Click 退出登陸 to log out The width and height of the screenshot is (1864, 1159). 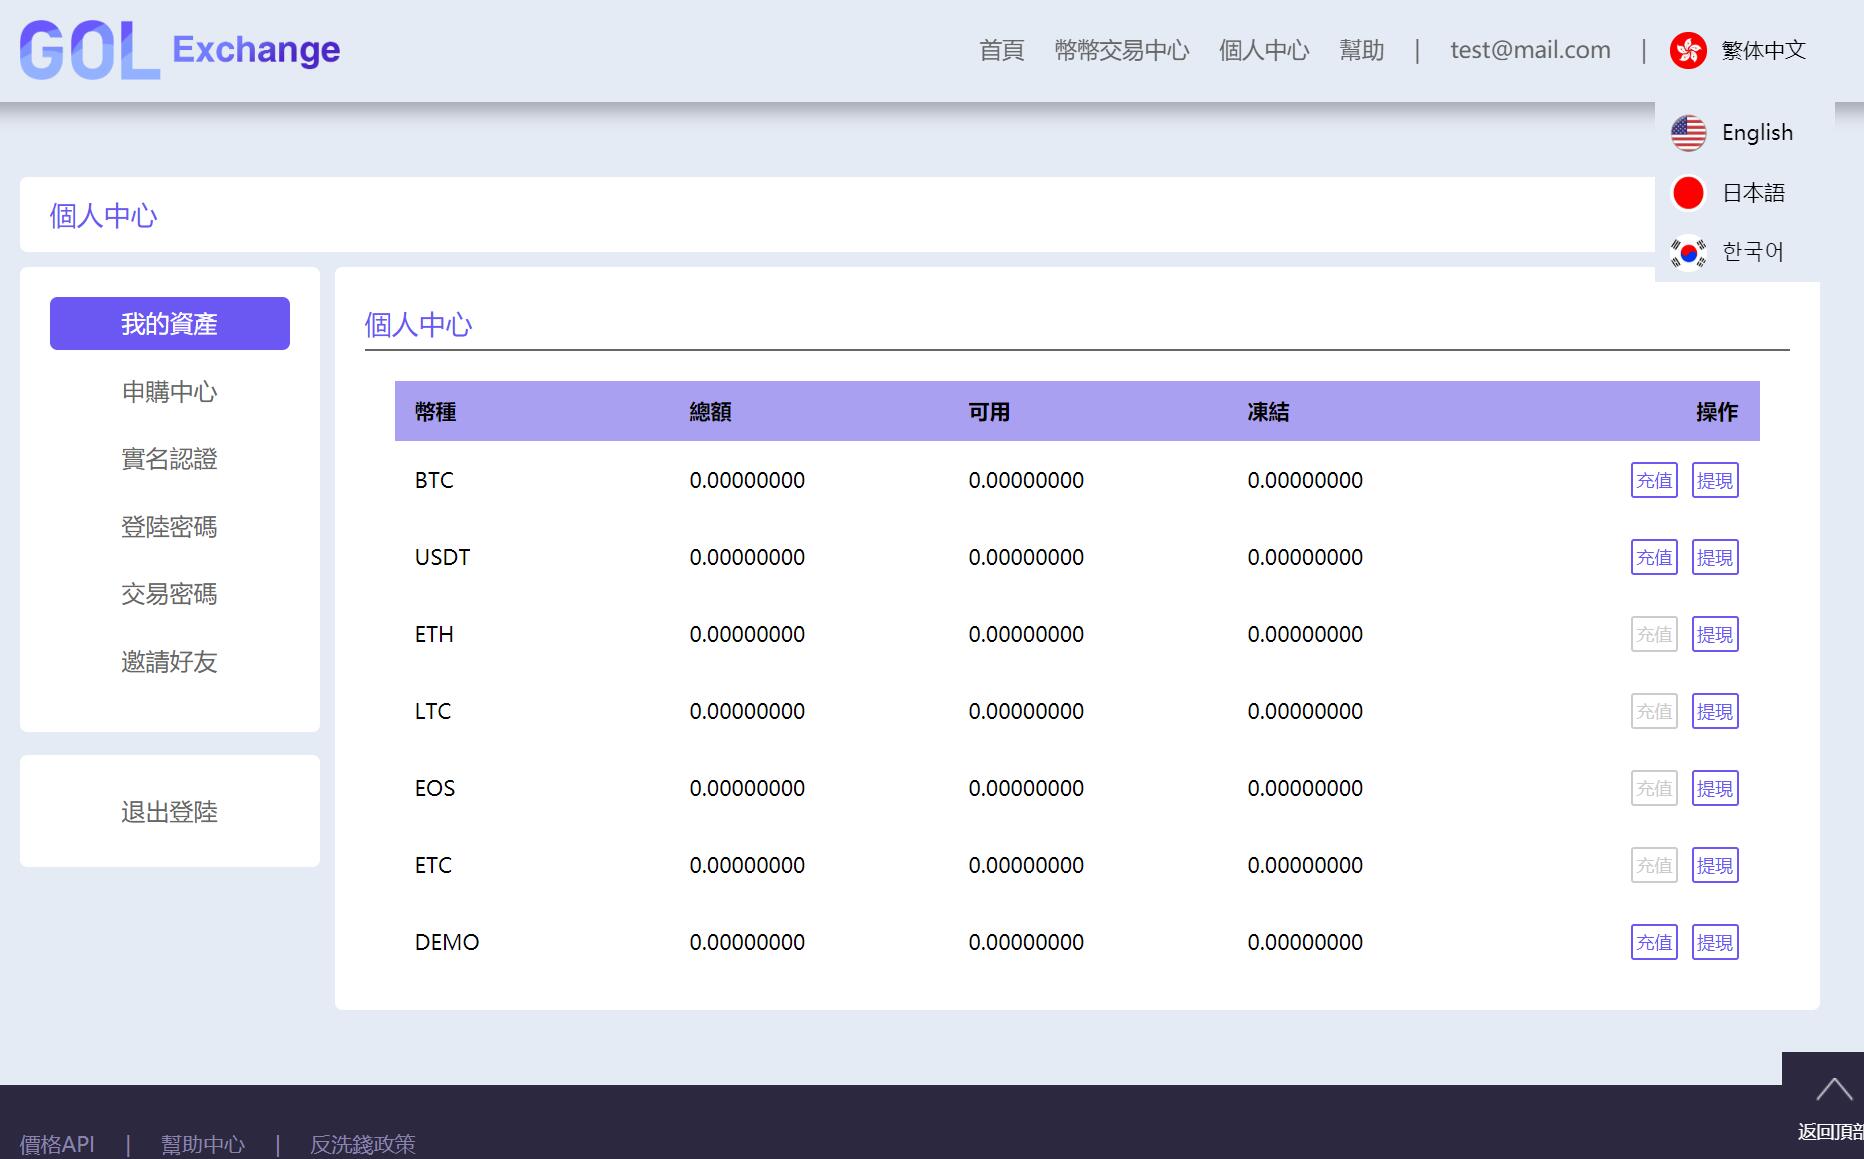[x=170, y=812]
